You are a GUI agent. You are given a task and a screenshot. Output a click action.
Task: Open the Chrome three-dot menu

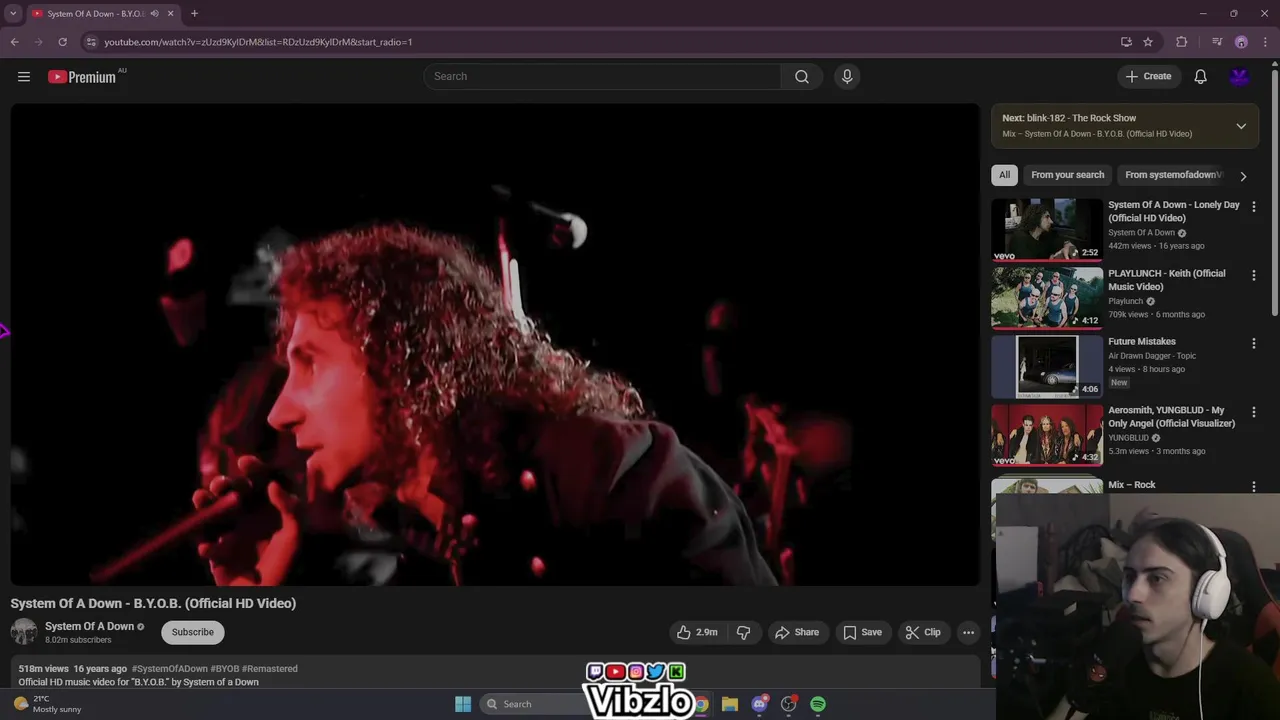tap(1266, 42)
